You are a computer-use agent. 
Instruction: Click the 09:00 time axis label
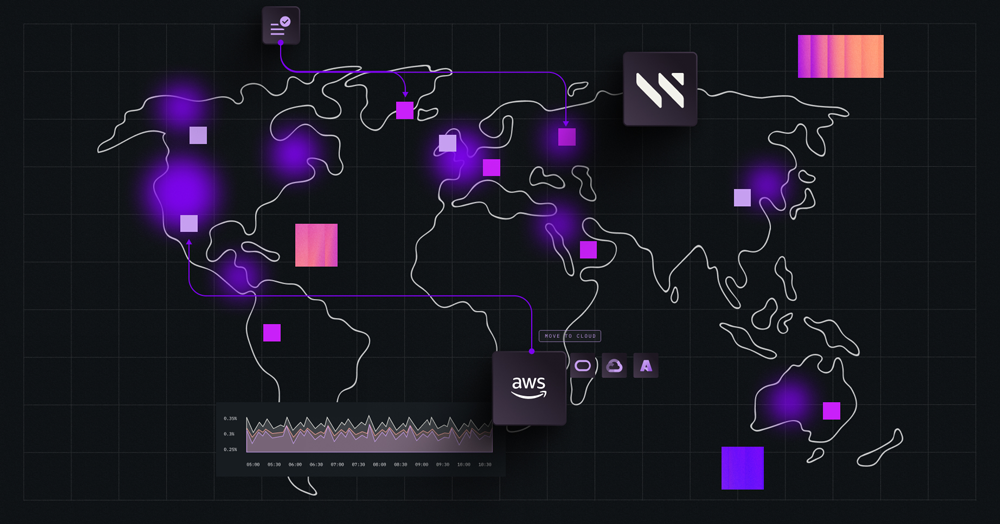422,465
